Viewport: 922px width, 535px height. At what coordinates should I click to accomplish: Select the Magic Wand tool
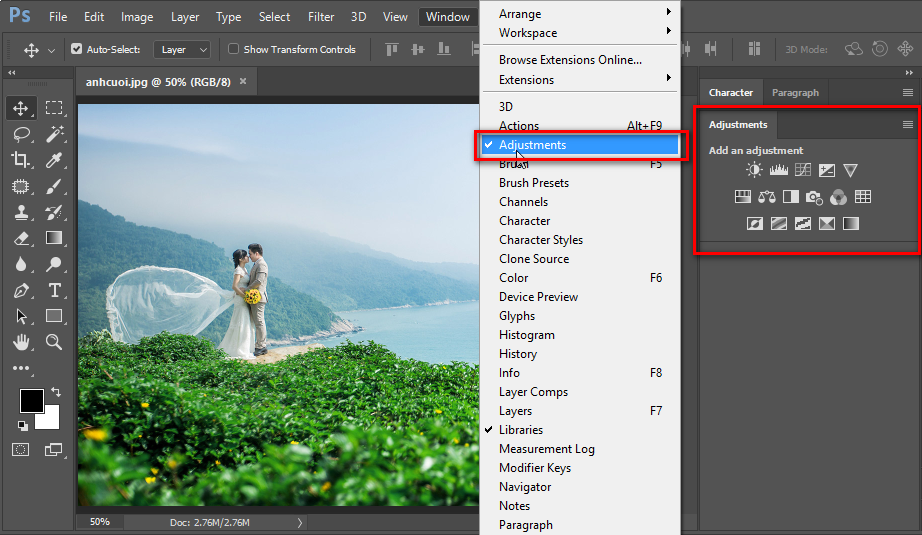coord(55,134)
